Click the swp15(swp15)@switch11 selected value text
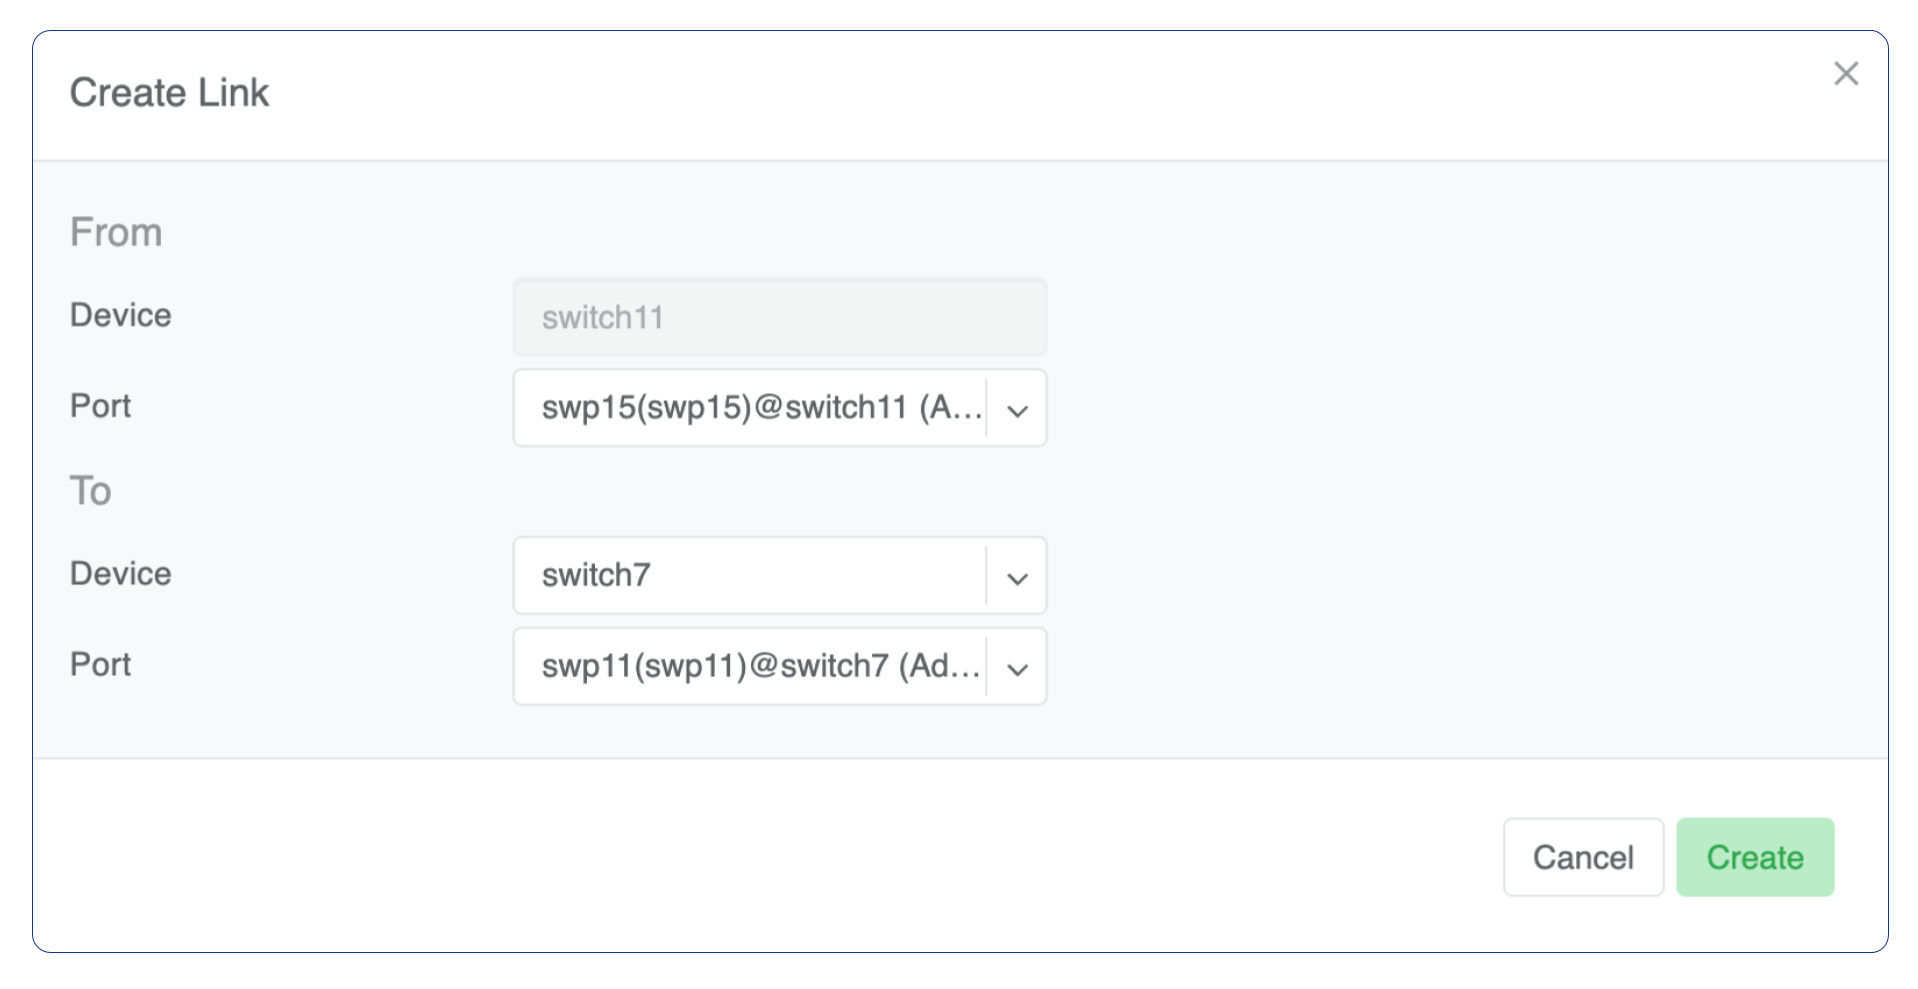Viewport: 1918px width, 989px height. coord(760,408)
